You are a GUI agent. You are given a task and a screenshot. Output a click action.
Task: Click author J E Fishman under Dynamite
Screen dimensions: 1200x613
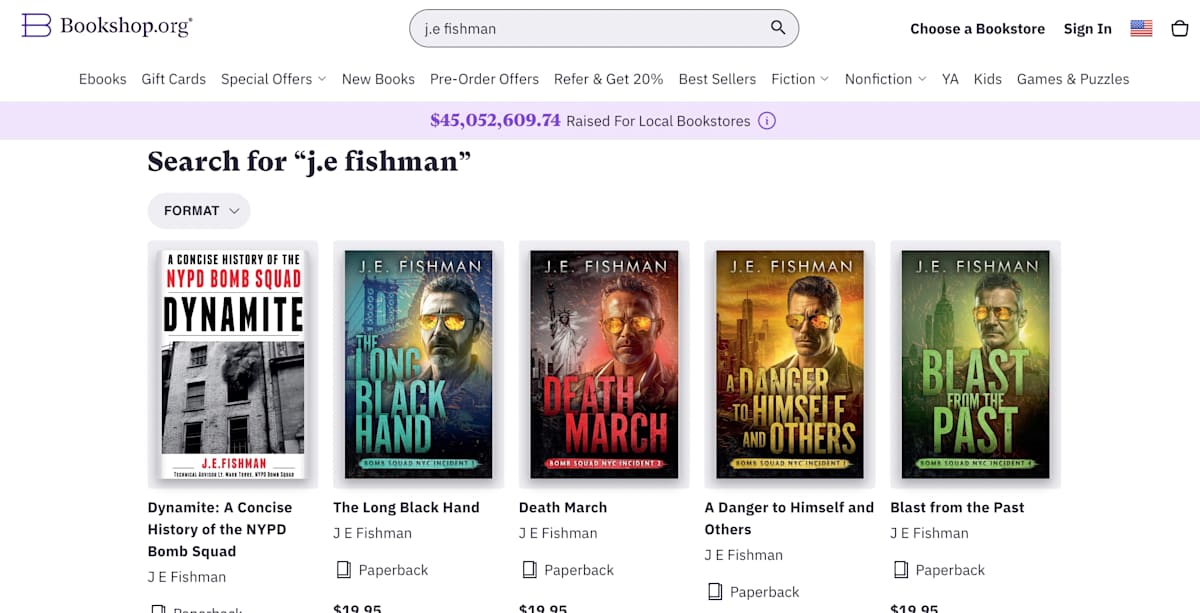[187, 577]
